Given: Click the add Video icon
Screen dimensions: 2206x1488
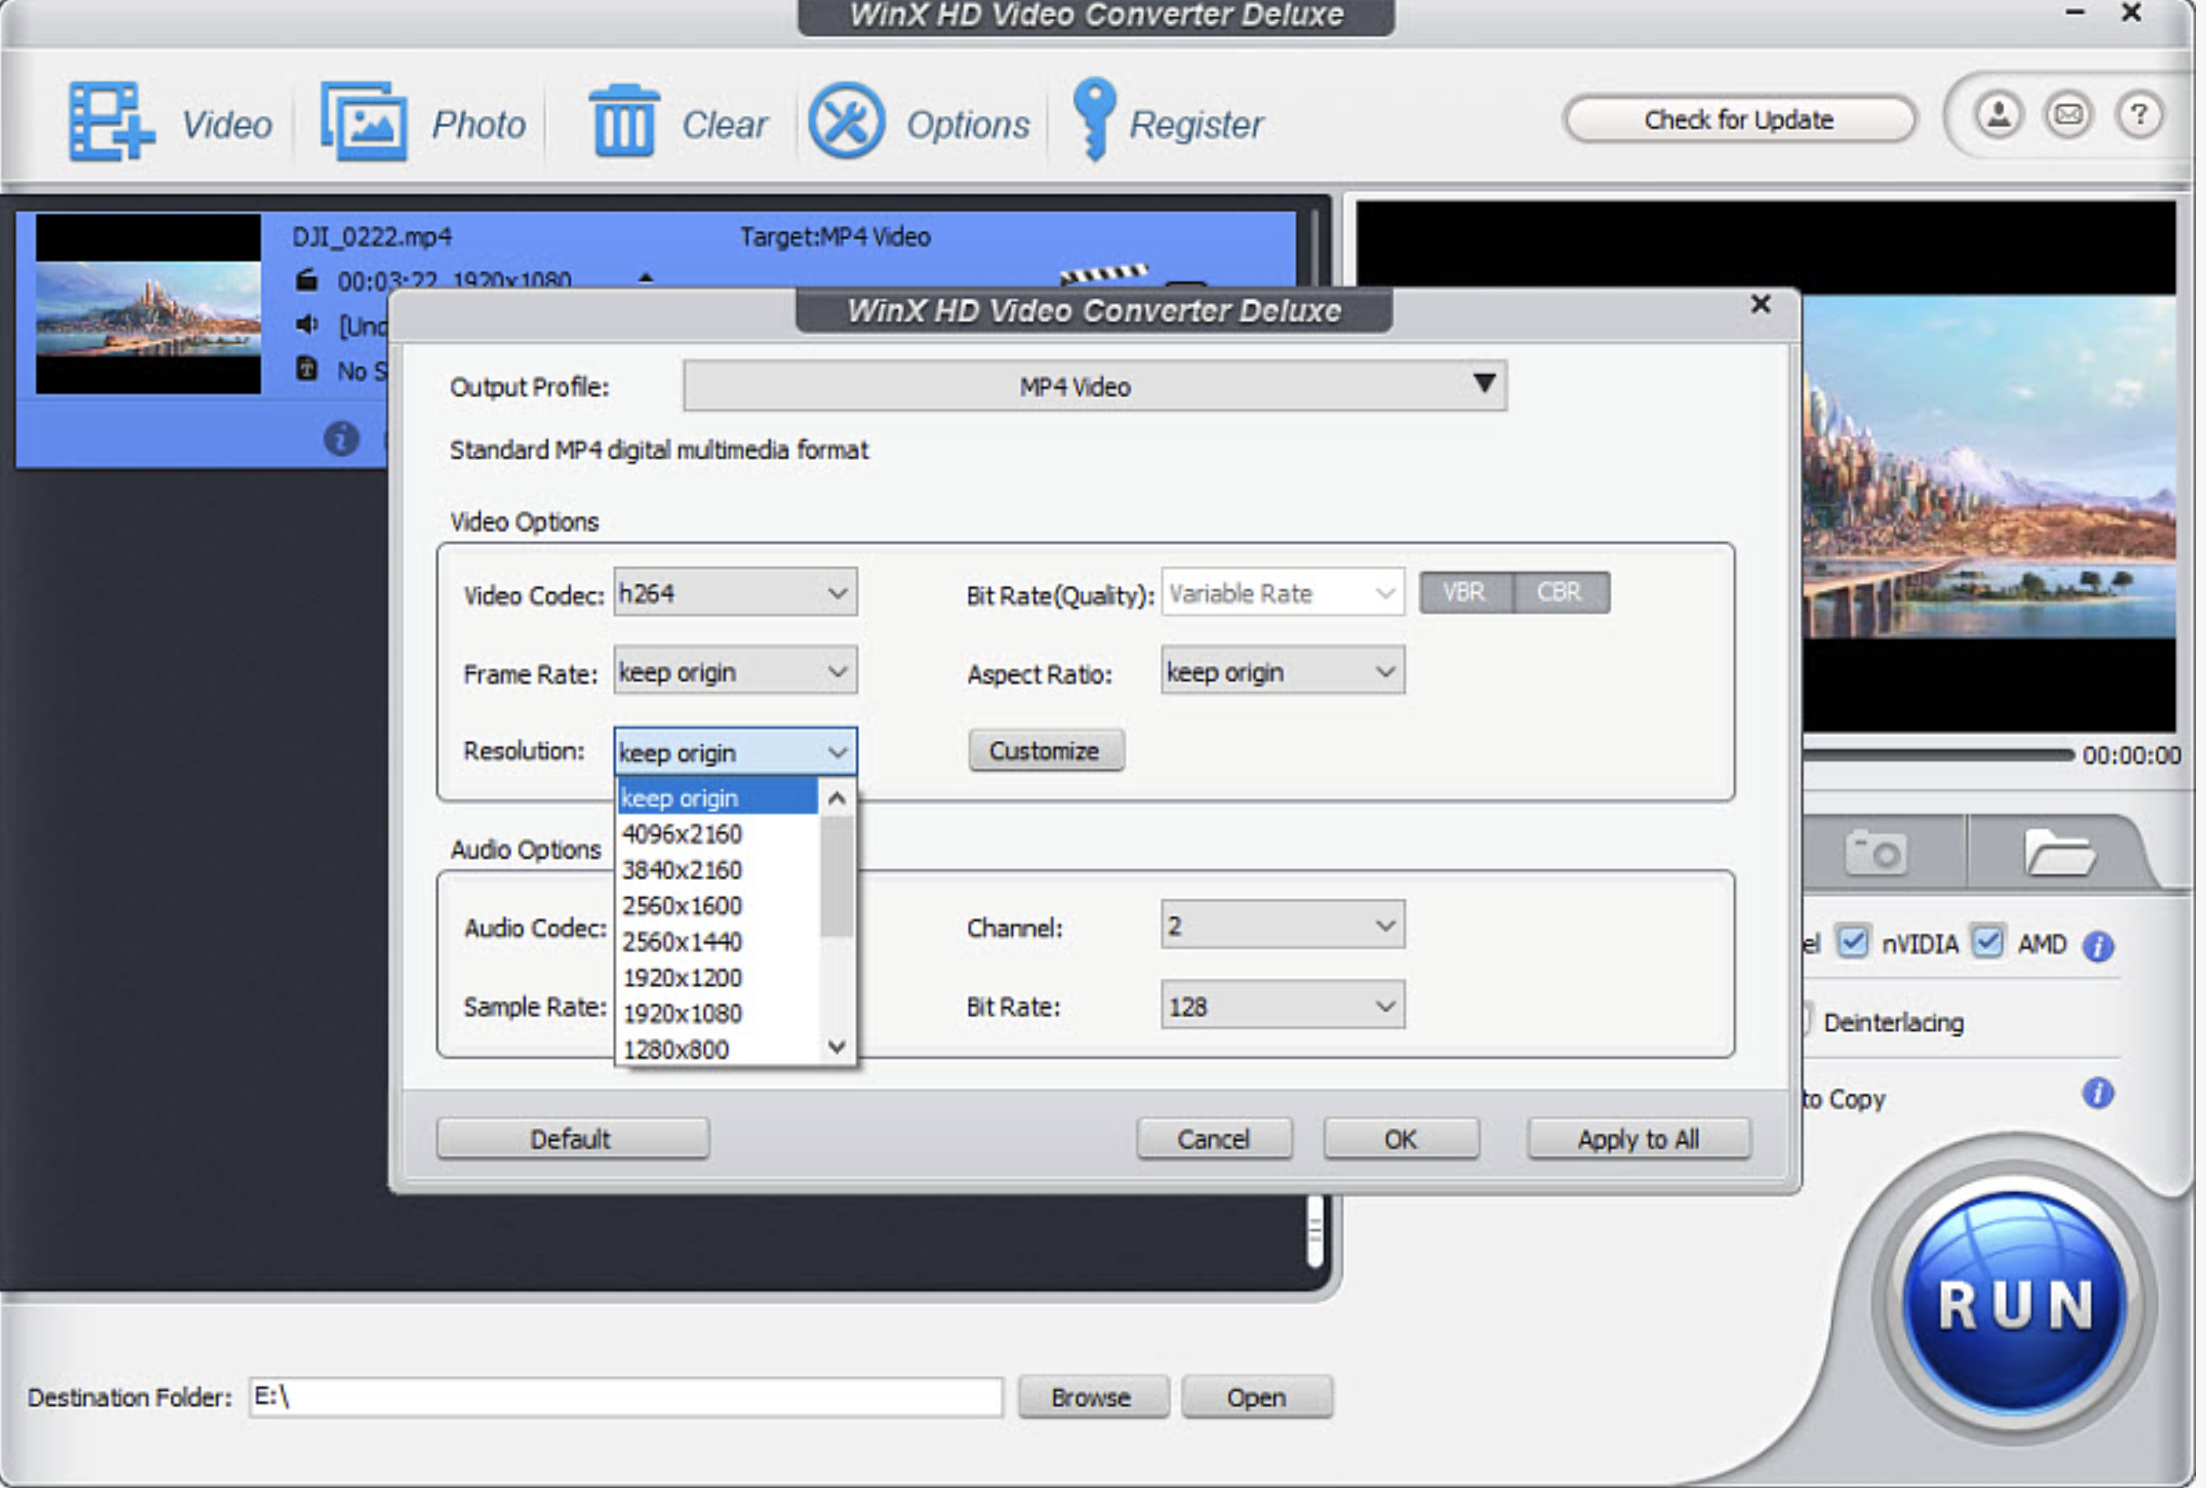Looking at the screenshot, I should pos(111,122).
